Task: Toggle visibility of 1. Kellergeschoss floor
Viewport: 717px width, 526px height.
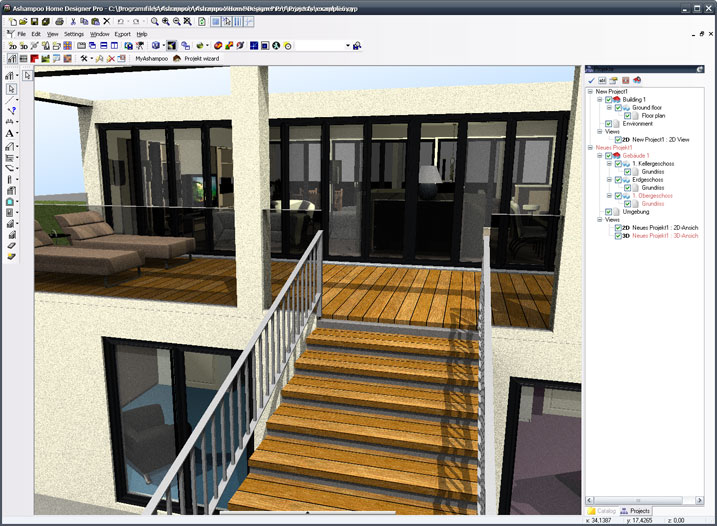Action: coord(618,163)
